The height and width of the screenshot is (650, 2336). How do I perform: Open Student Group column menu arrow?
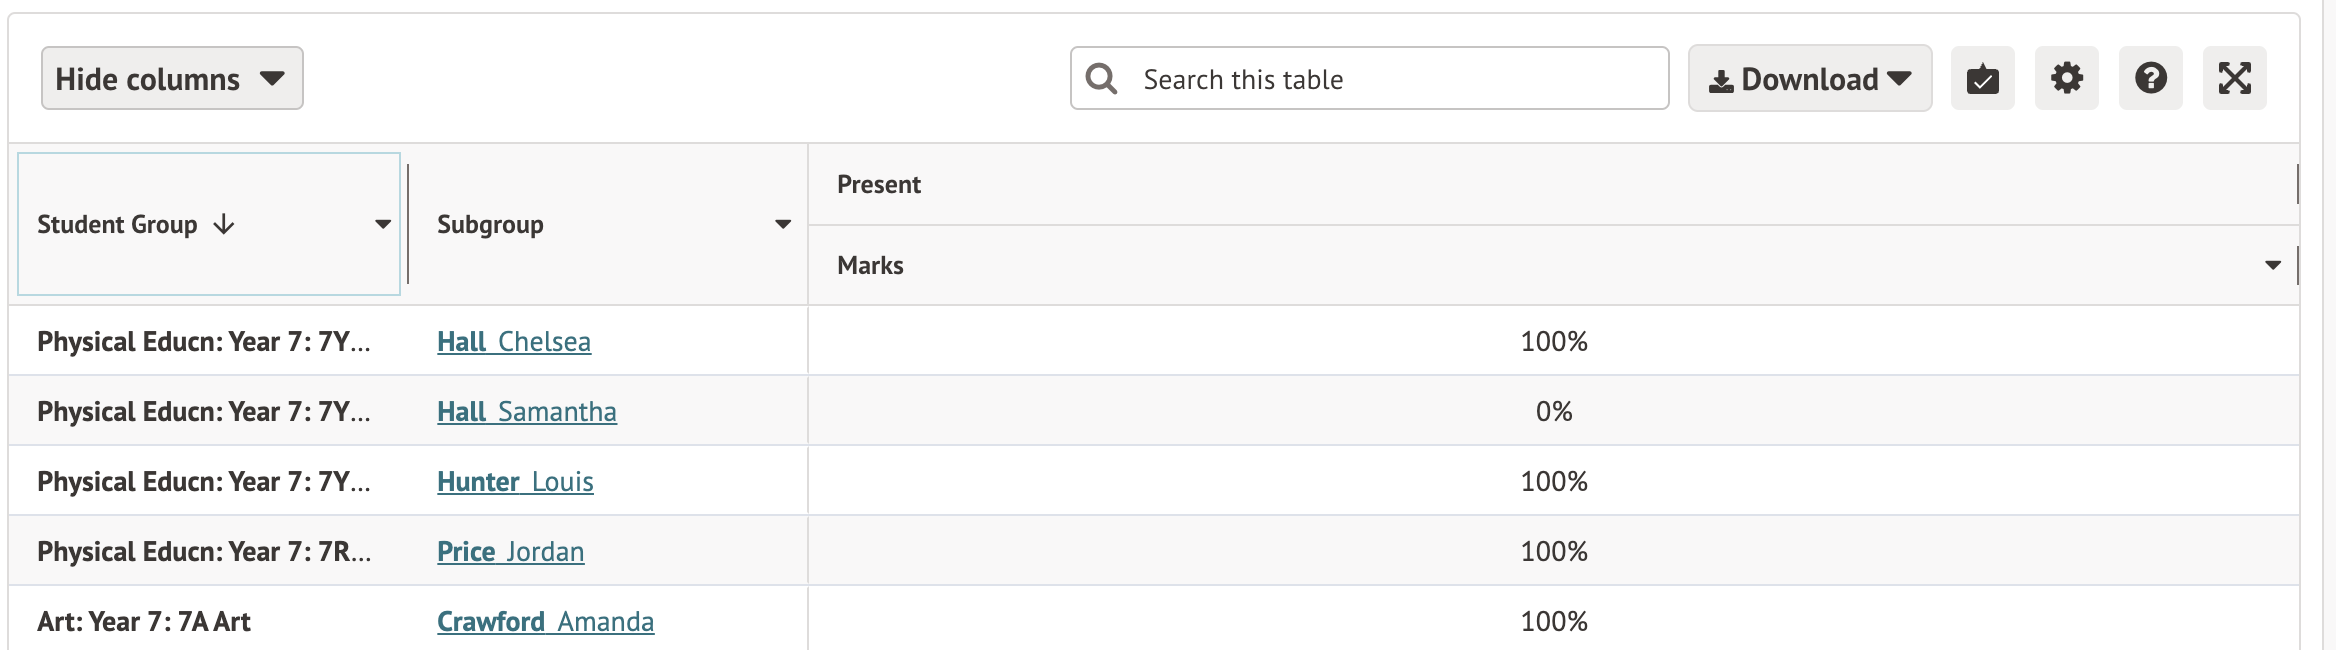[382, 224]
